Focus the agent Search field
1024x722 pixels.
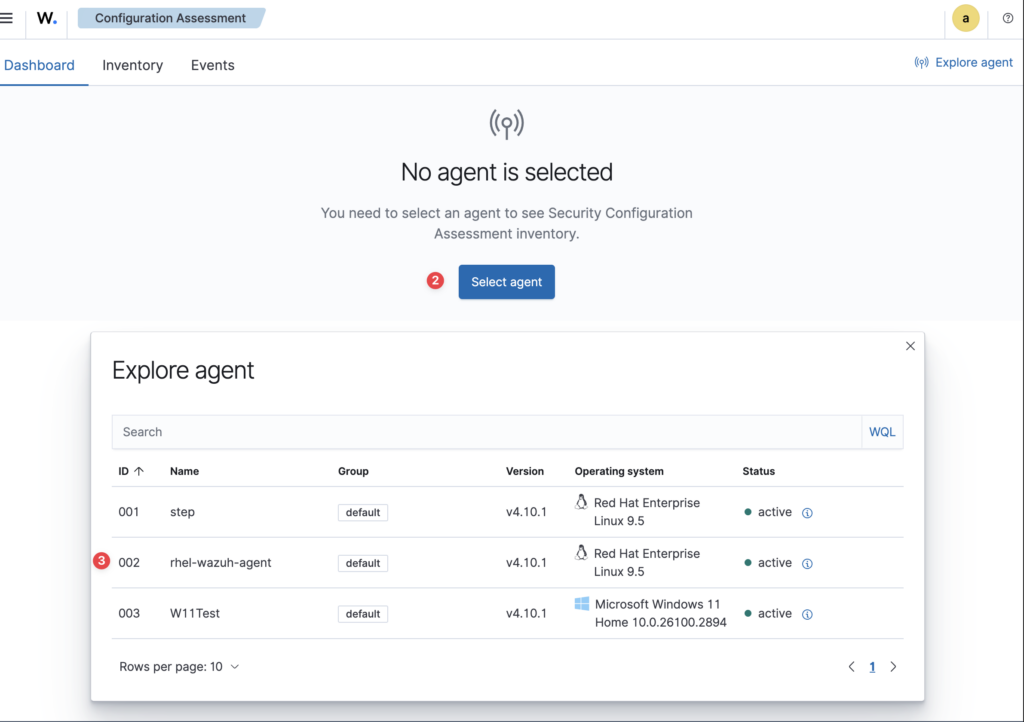pos(487,432)
